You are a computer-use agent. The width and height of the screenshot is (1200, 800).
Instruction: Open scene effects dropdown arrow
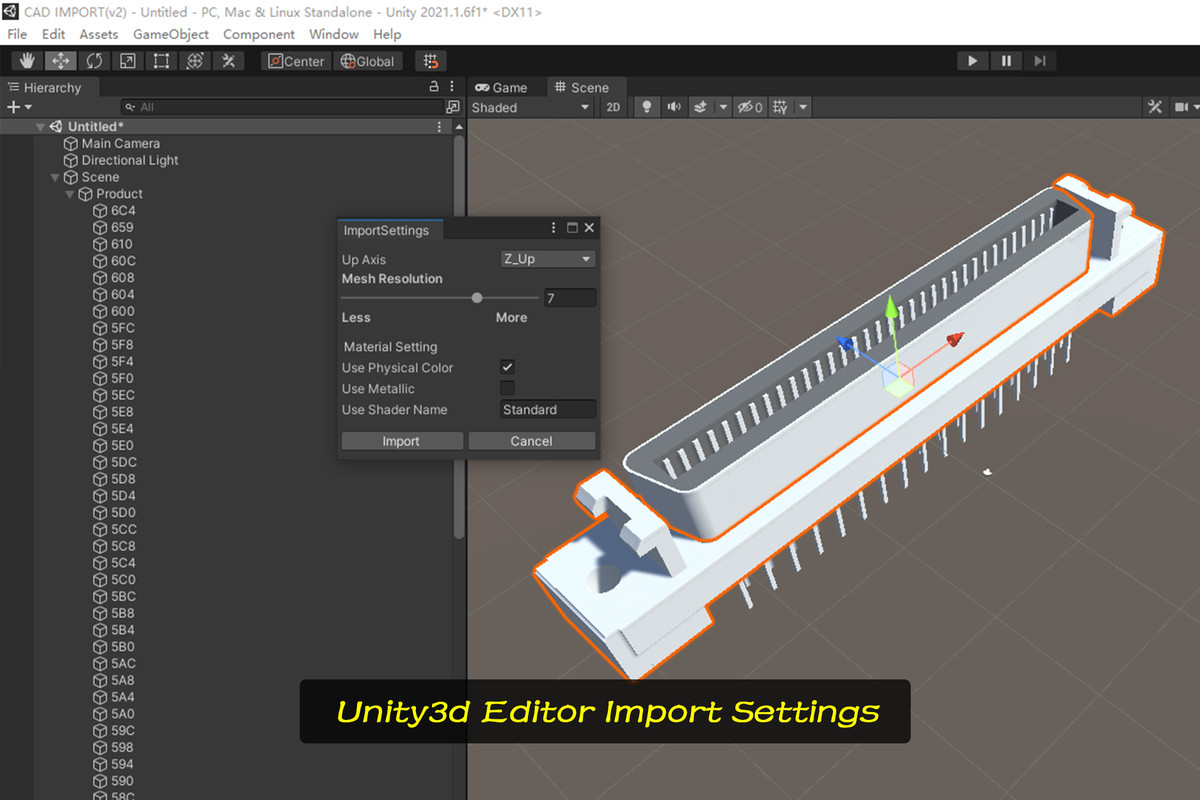(723, 107)
